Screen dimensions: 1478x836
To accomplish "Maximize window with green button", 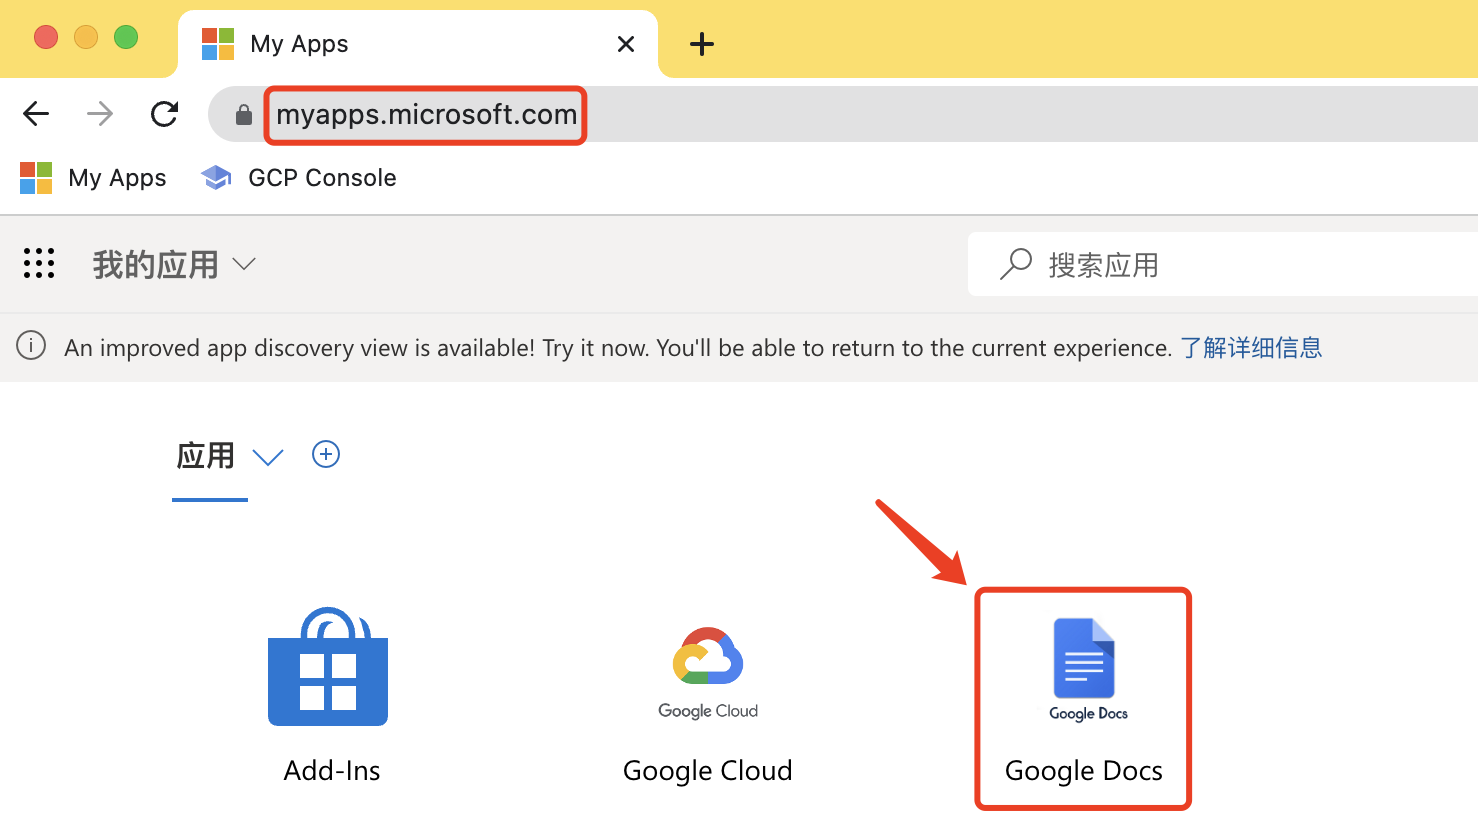I will tap(126, 37).
